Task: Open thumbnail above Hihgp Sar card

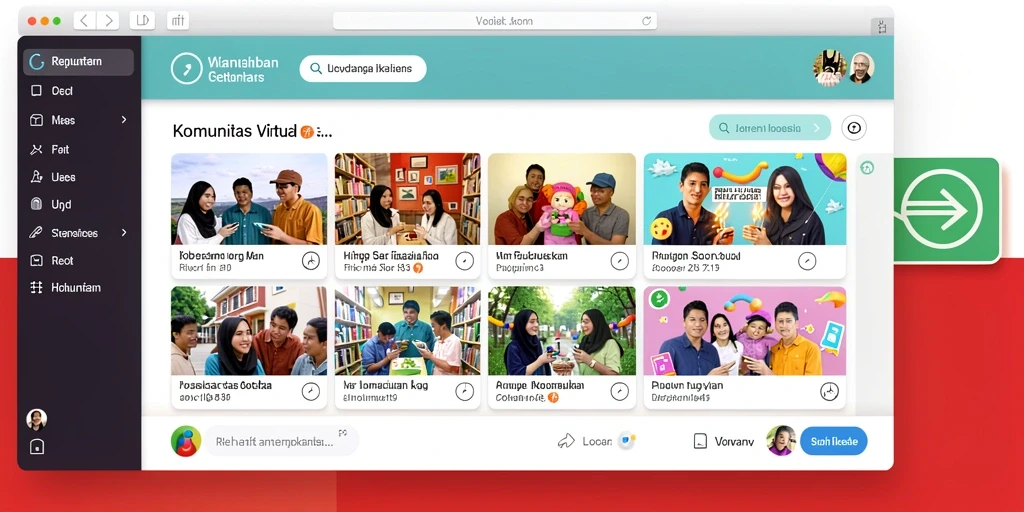Action: pos(408,199)
